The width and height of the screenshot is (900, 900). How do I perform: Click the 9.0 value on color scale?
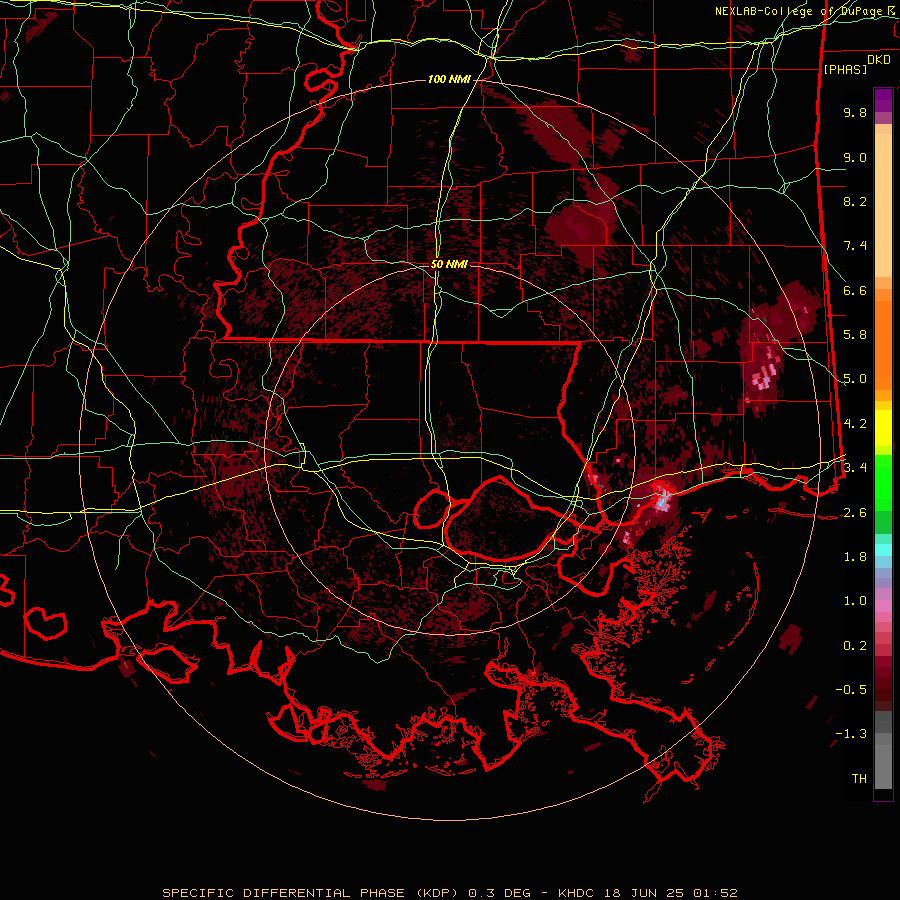[x=855, y=158]
